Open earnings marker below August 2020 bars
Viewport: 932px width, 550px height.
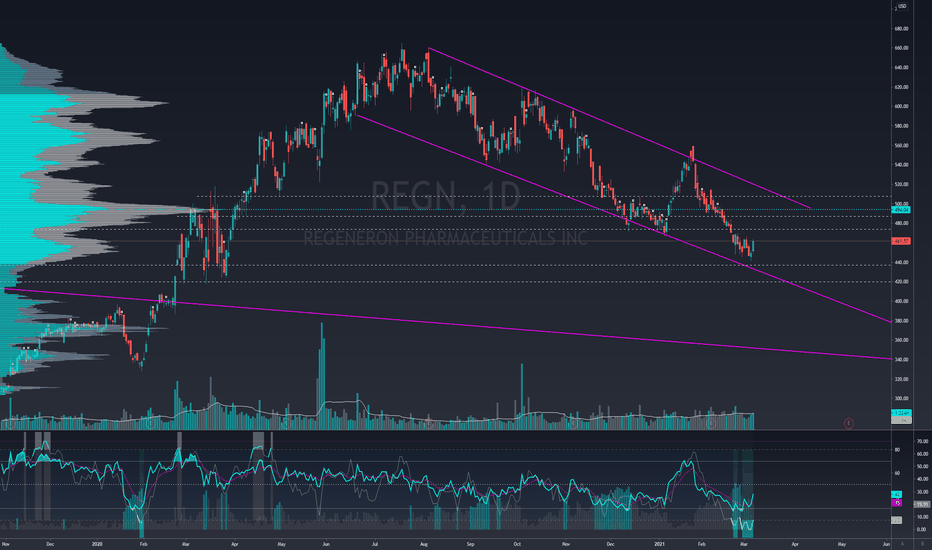click(x=429, y=423)
